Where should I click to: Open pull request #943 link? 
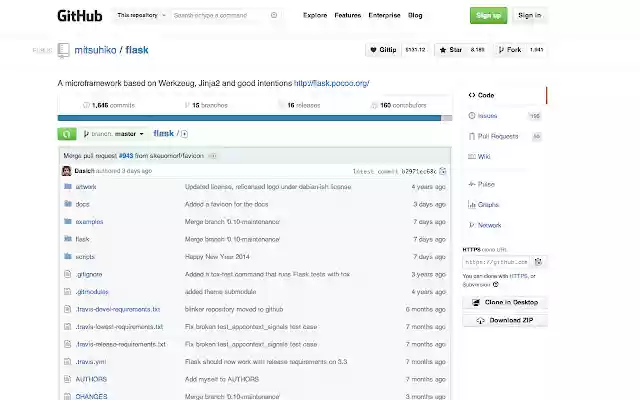(126, 156)
